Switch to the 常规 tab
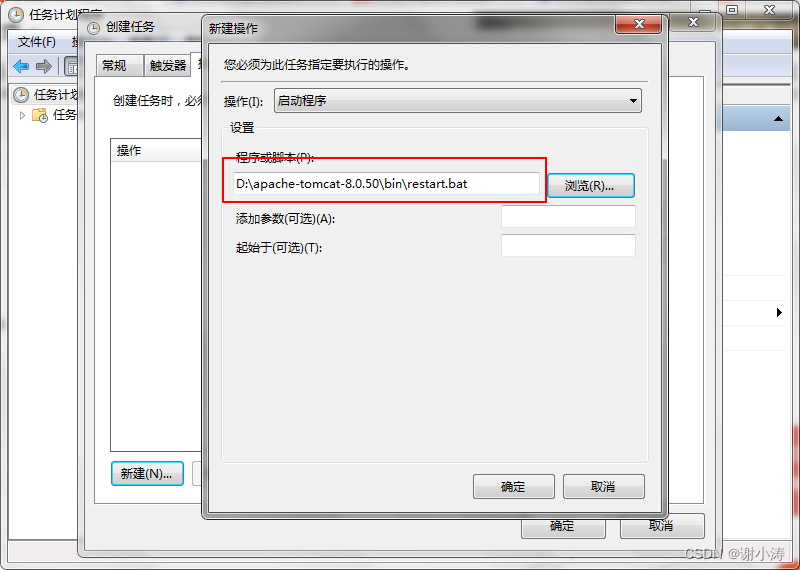800x570 pixels. click(x=118, y=65)
